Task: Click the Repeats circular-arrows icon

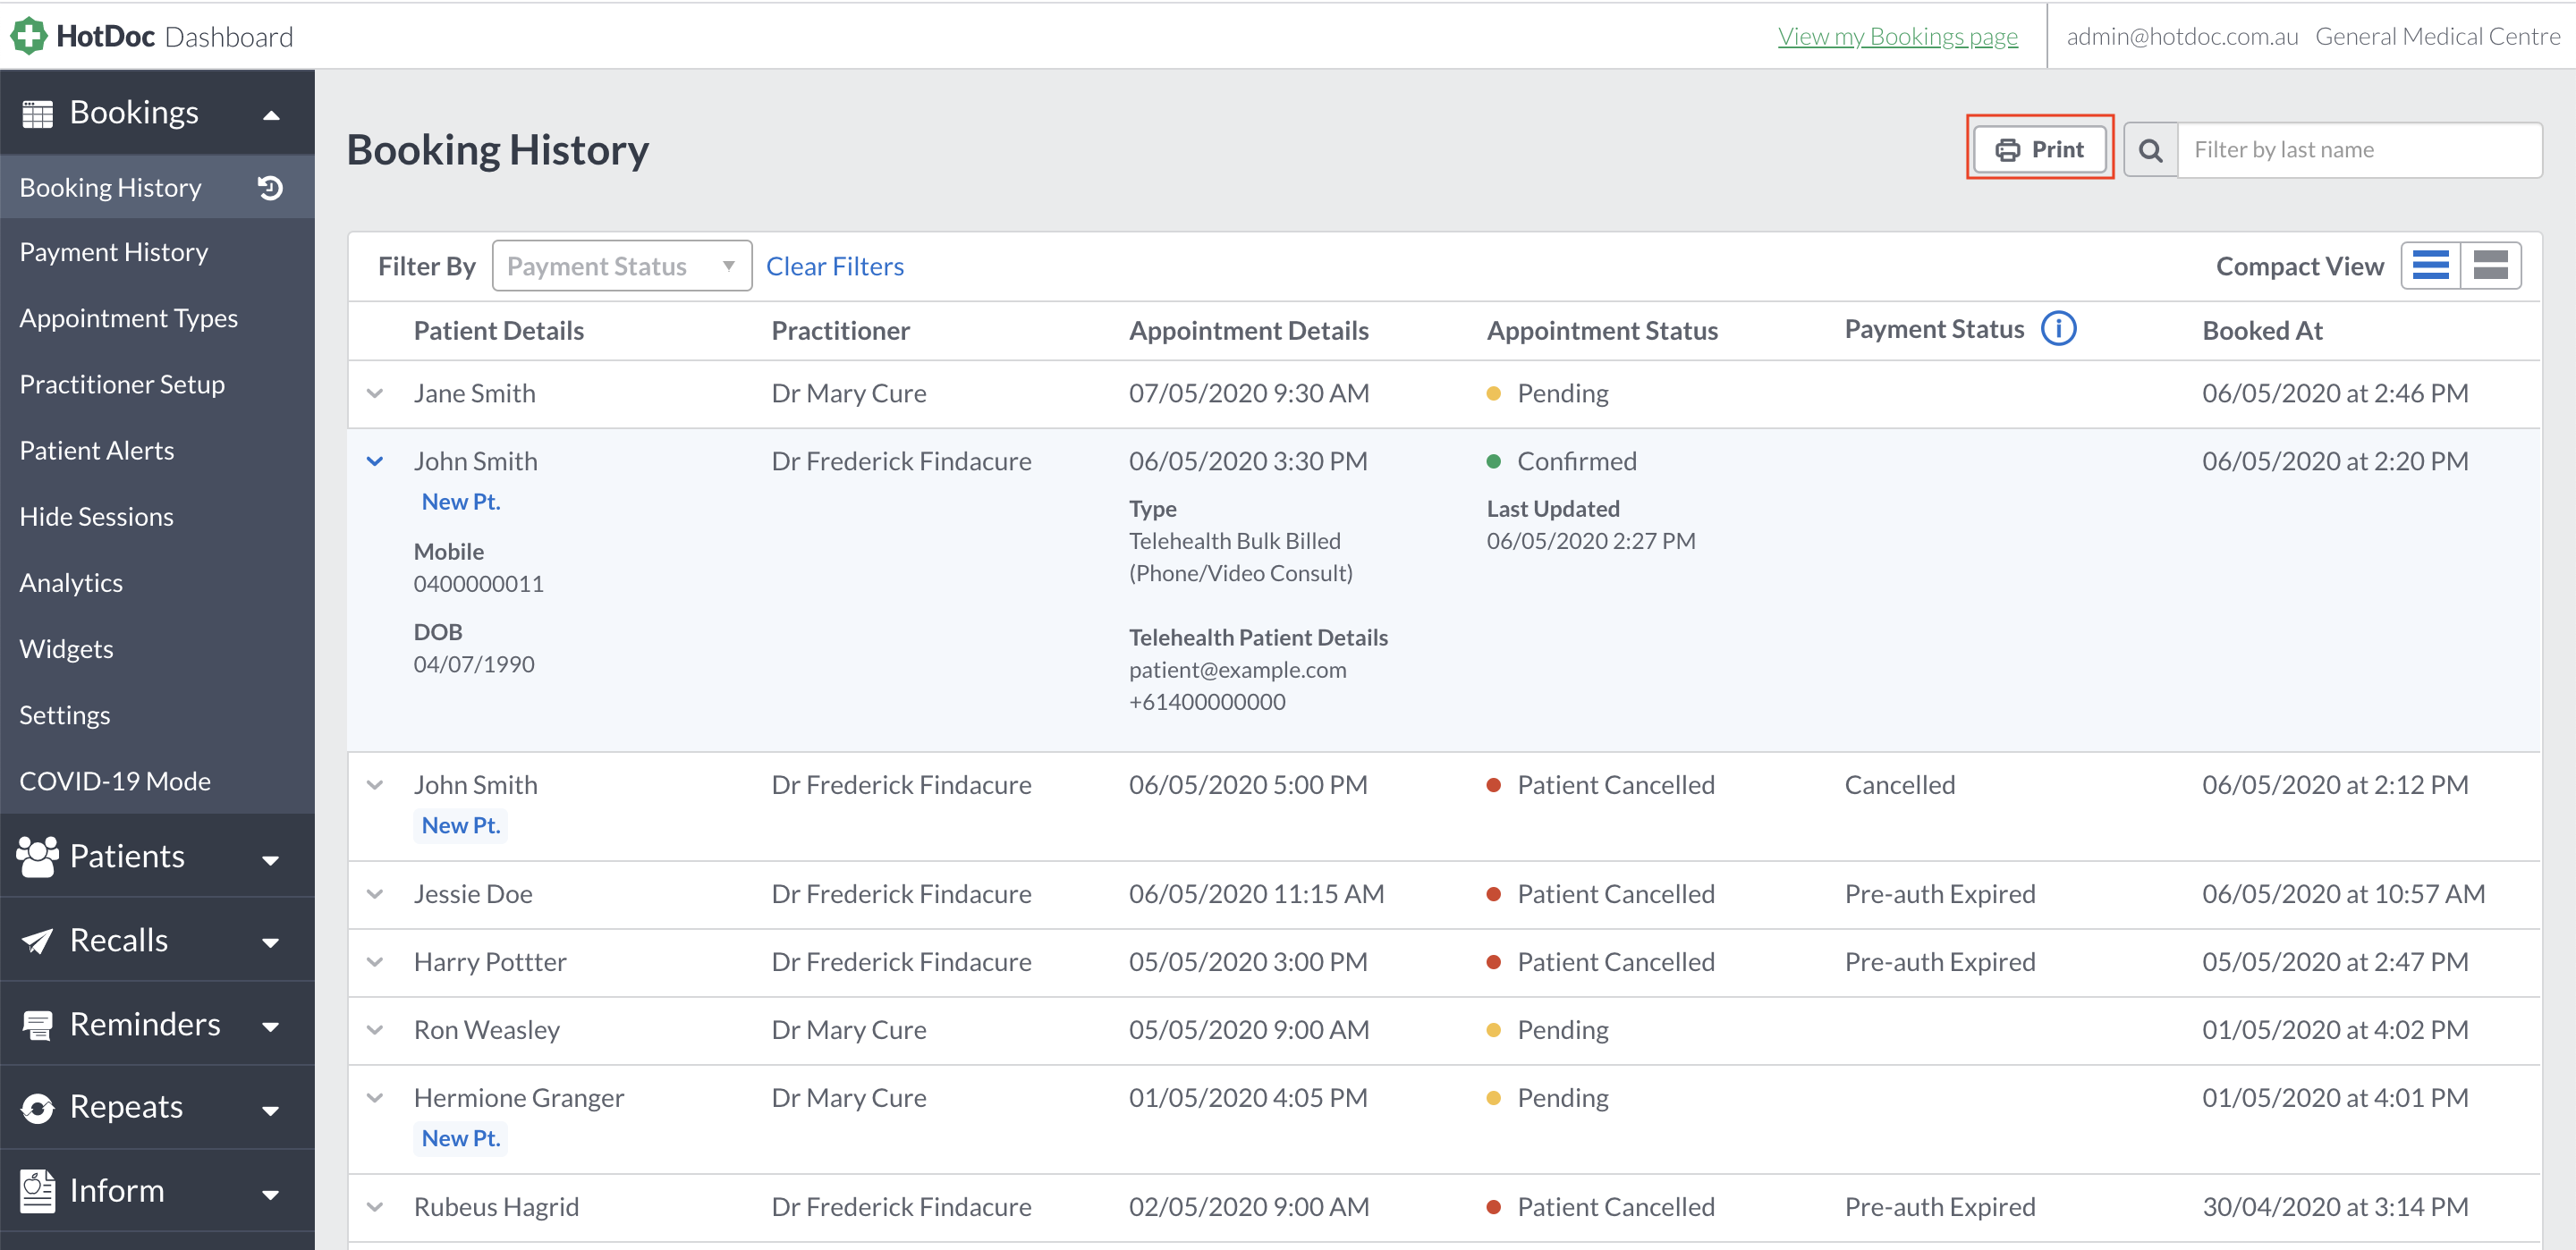Action: pyautogui.click(x=38, y=1107)
